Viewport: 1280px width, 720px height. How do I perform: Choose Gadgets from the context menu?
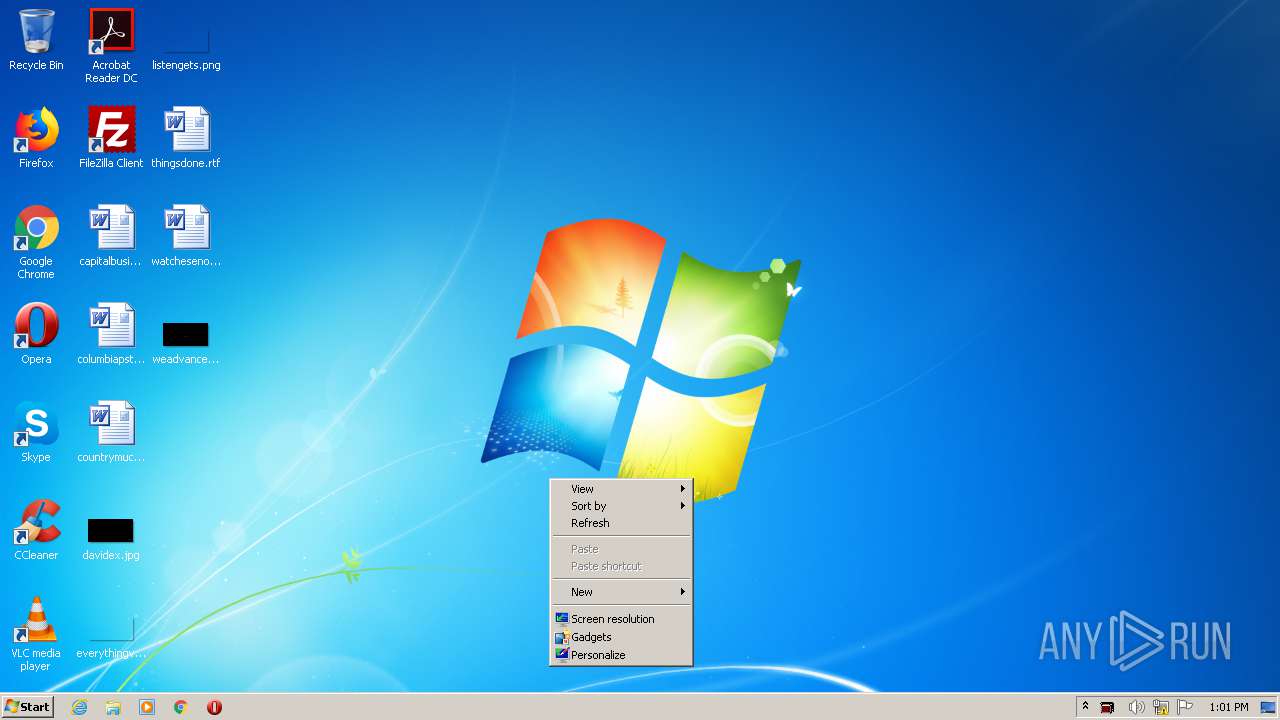tap(621, 637)
